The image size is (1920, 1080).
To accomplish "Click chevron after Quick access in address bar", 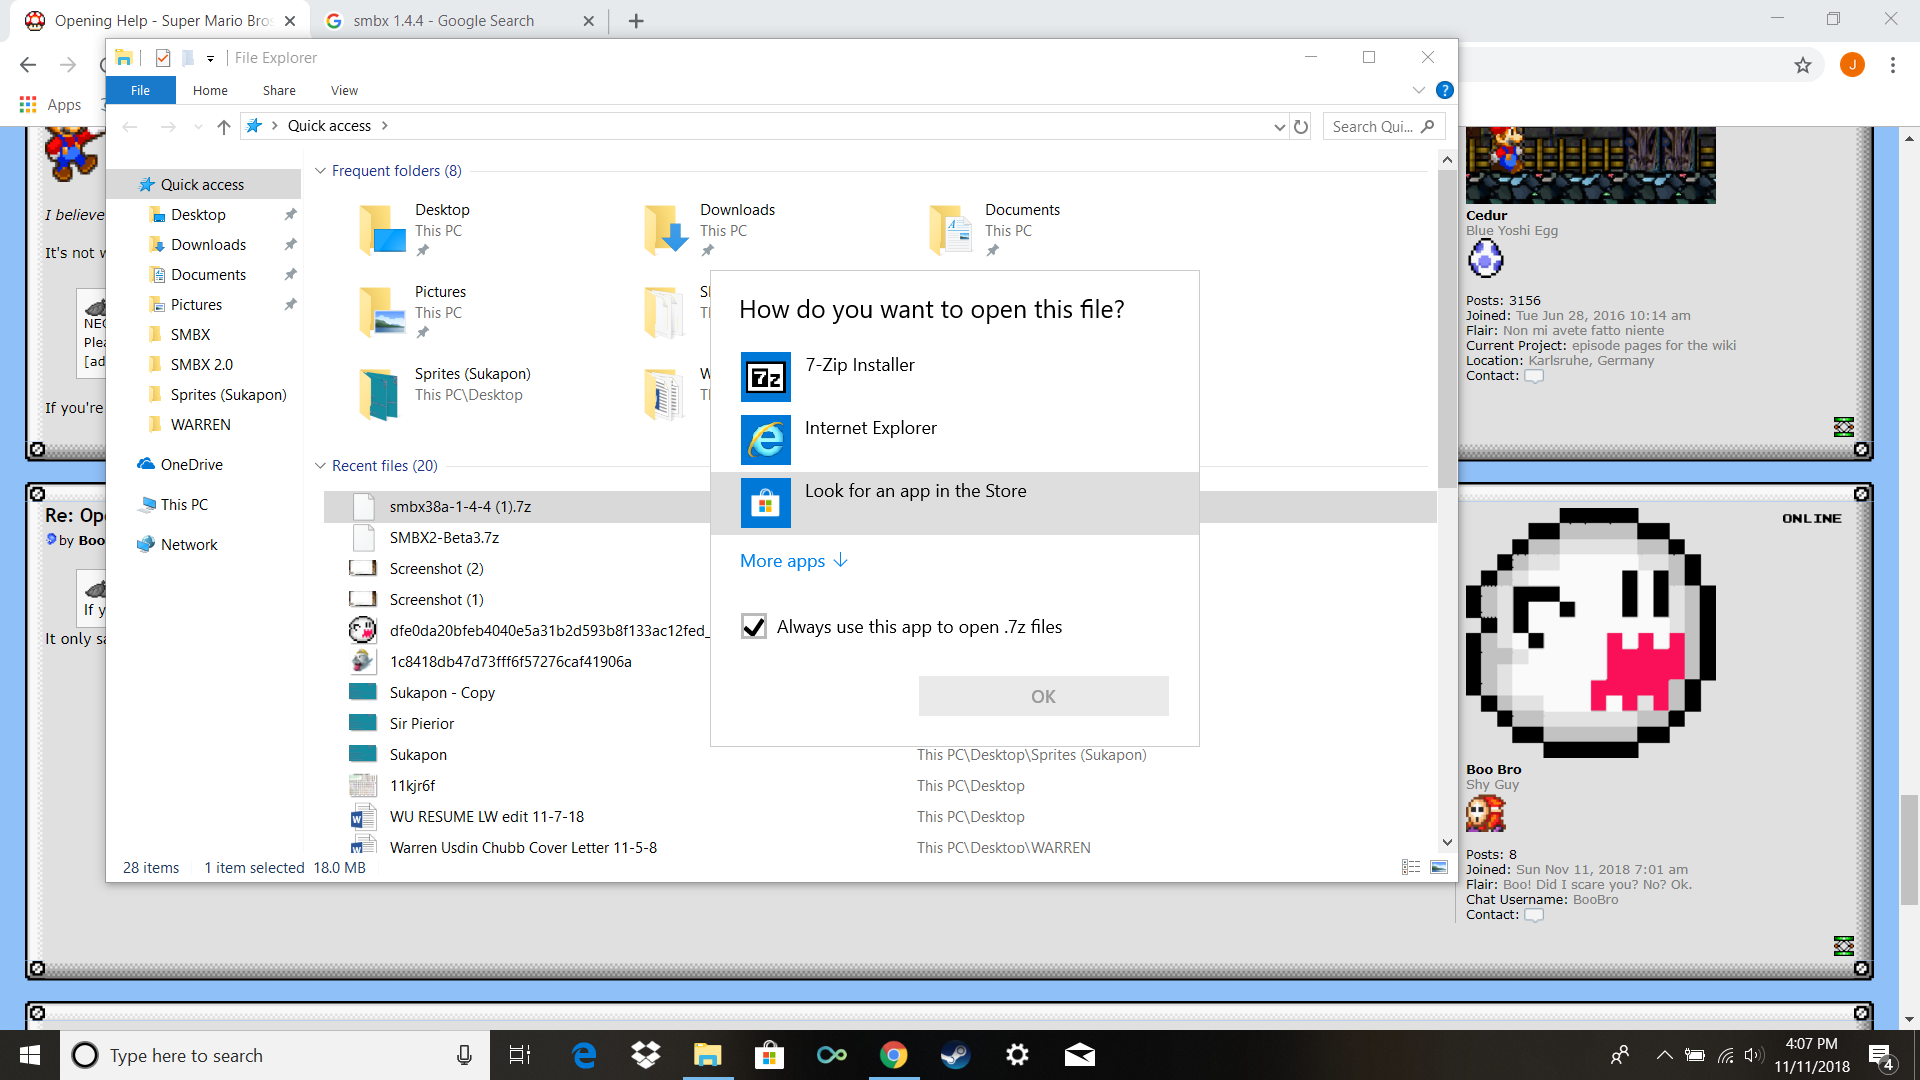I will click(x=385, y=126).
